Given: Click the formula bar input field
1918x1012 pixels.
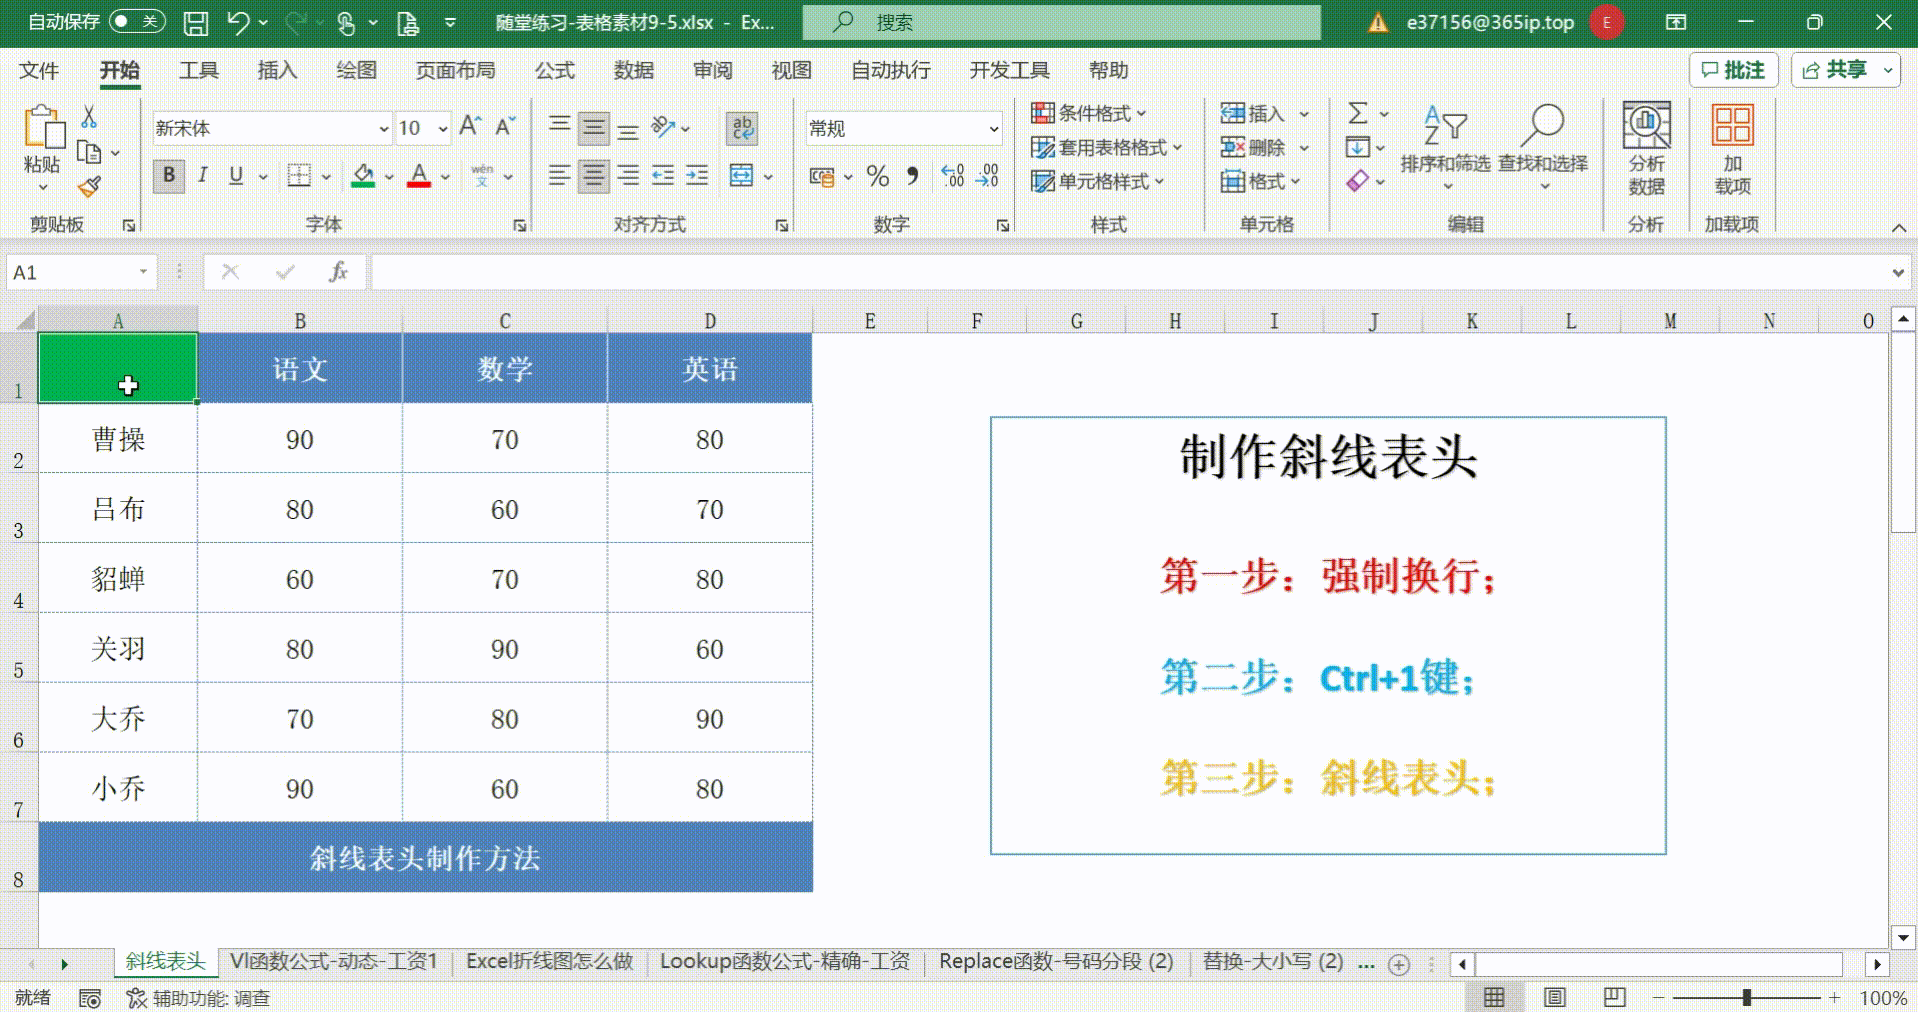Looking at the screenshot, I should click(1130, 272).
